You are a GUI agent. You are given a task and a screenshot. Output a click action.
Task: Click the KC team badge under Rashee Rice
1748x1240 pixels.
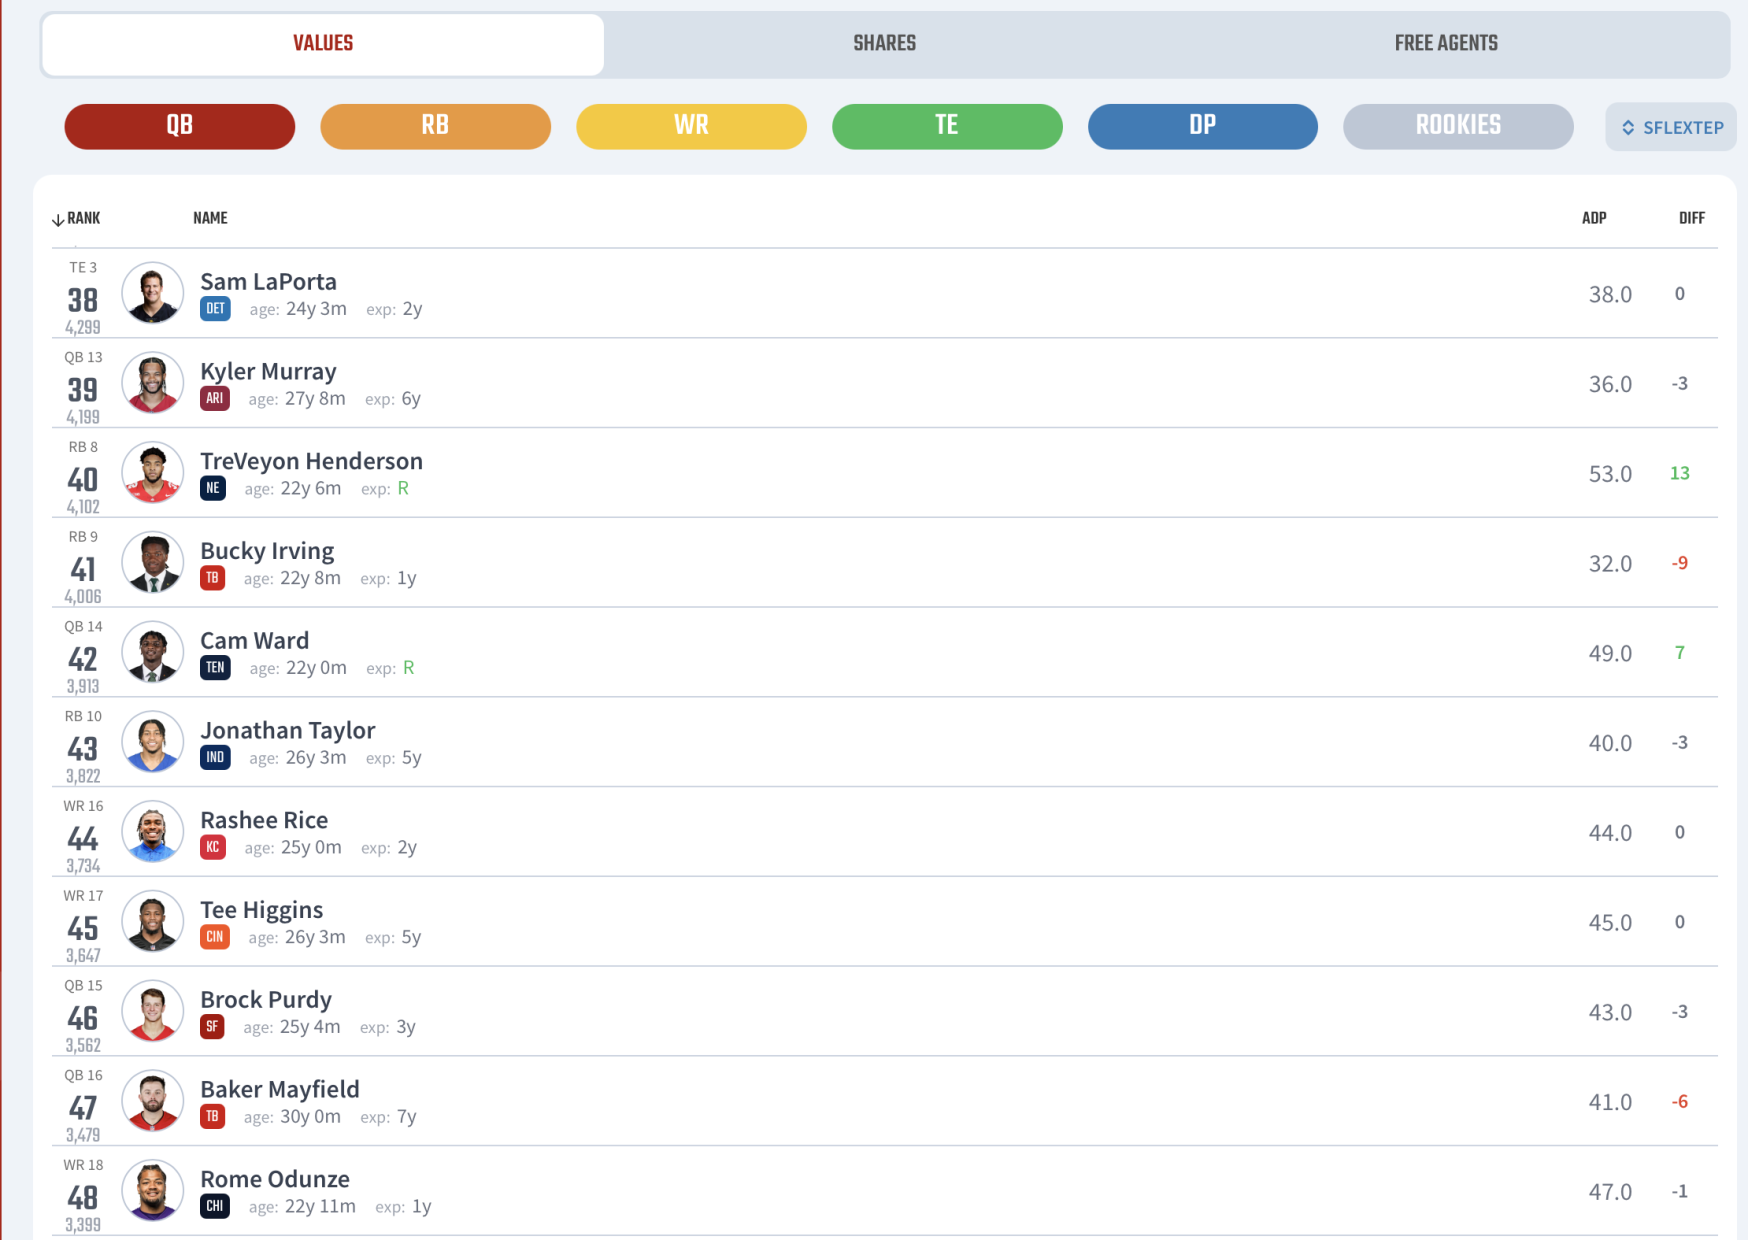(213, 847)
